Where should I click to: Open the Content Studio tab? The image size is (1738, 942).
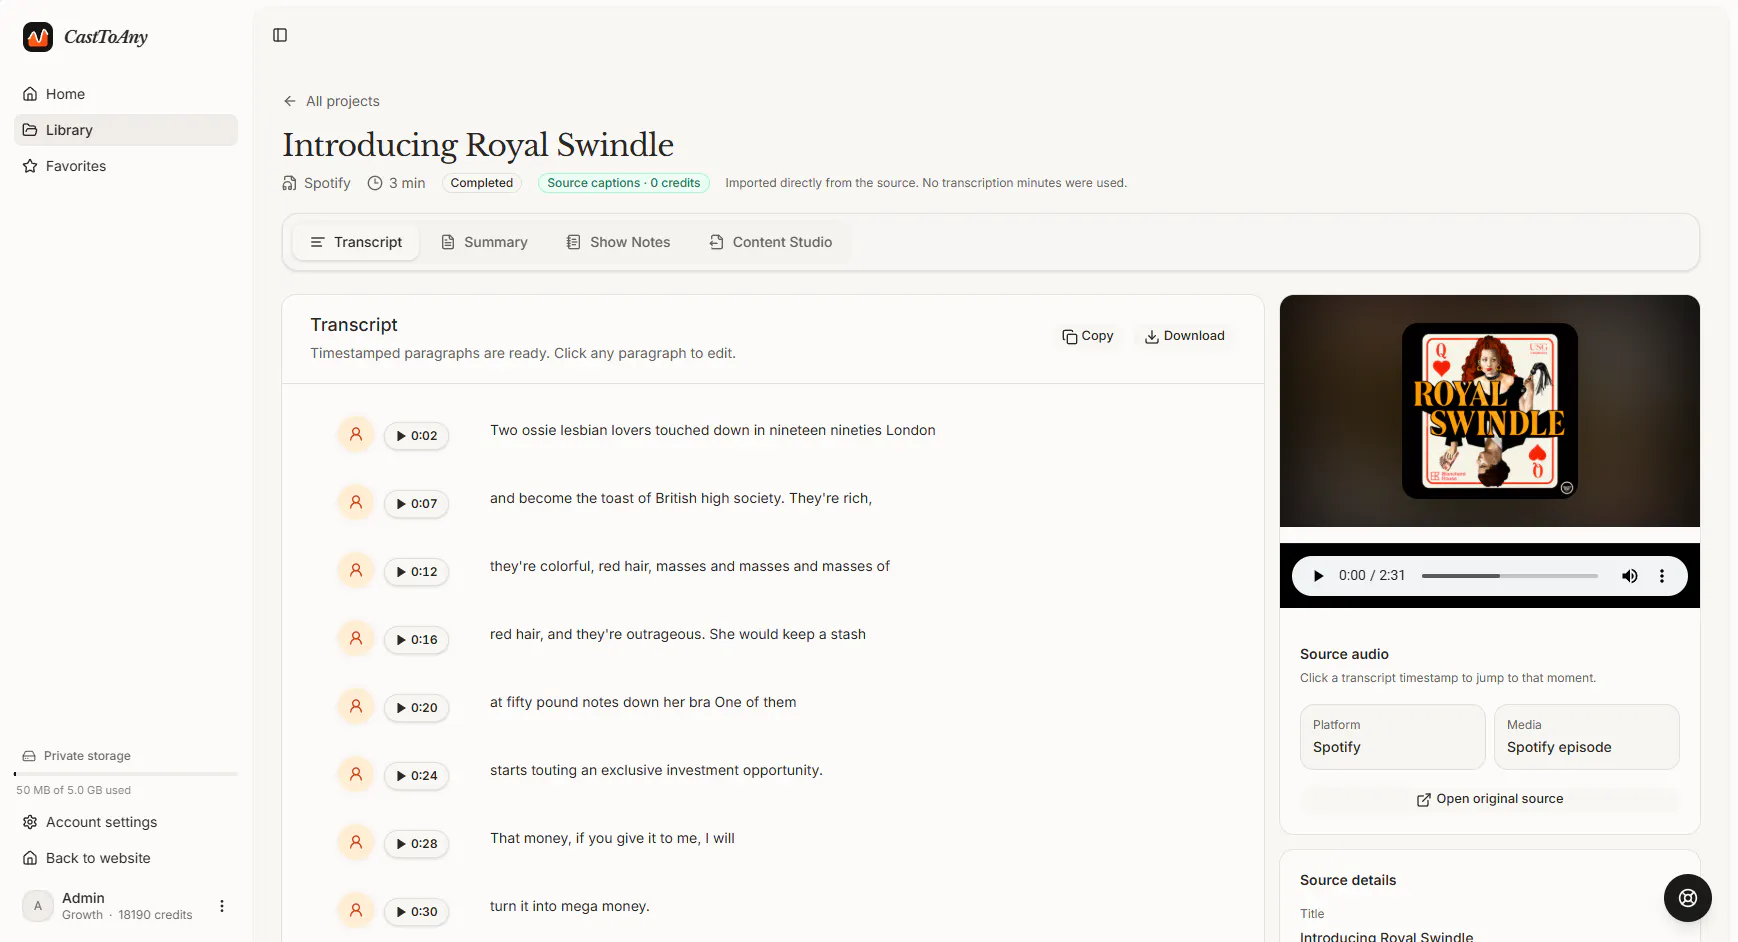pyautogui.click(x=771, y=242)
